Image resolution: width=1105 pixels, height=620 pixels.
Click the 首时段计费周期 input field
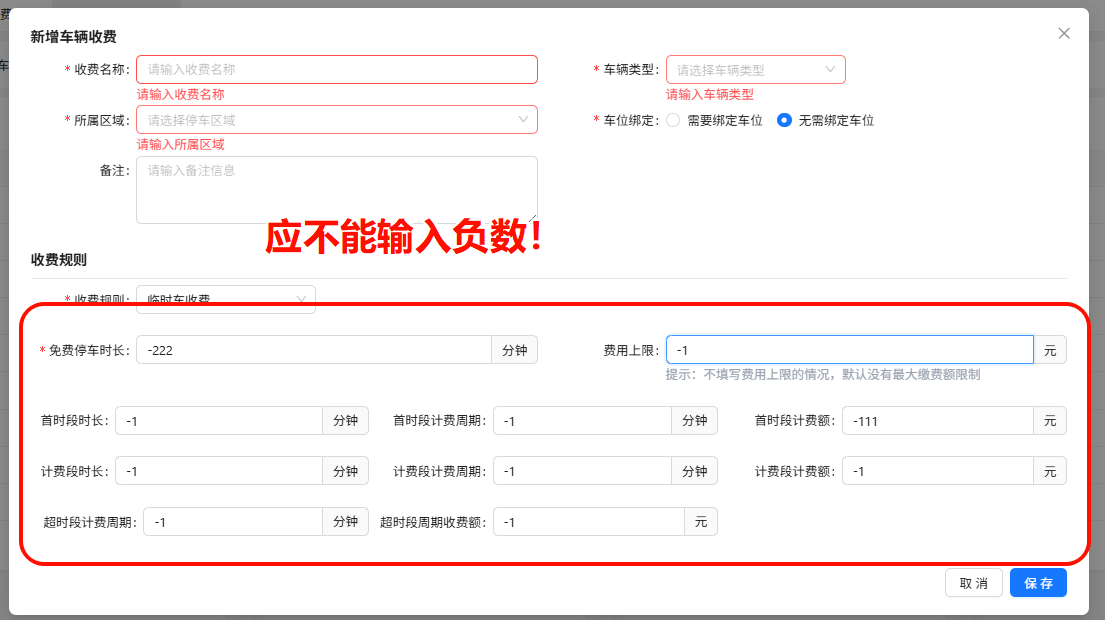tap(582, 420)
